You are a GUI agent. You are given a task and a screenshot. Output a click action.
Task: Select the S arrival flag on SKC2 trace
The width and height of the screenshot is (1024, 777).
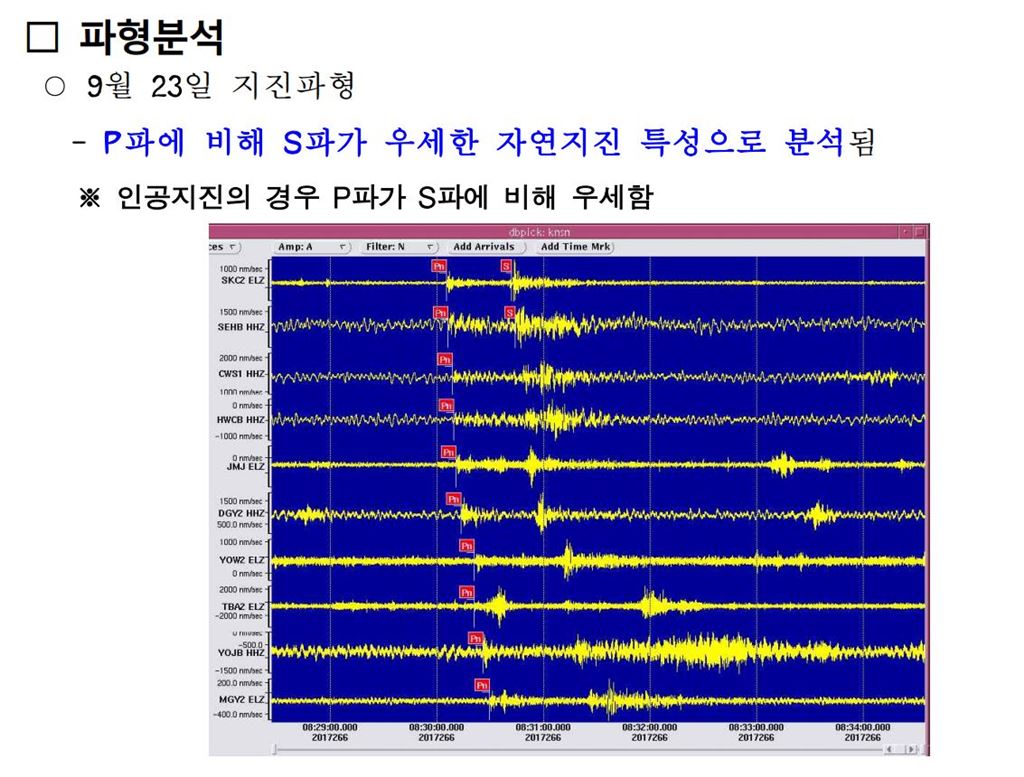tap(506, 266)
